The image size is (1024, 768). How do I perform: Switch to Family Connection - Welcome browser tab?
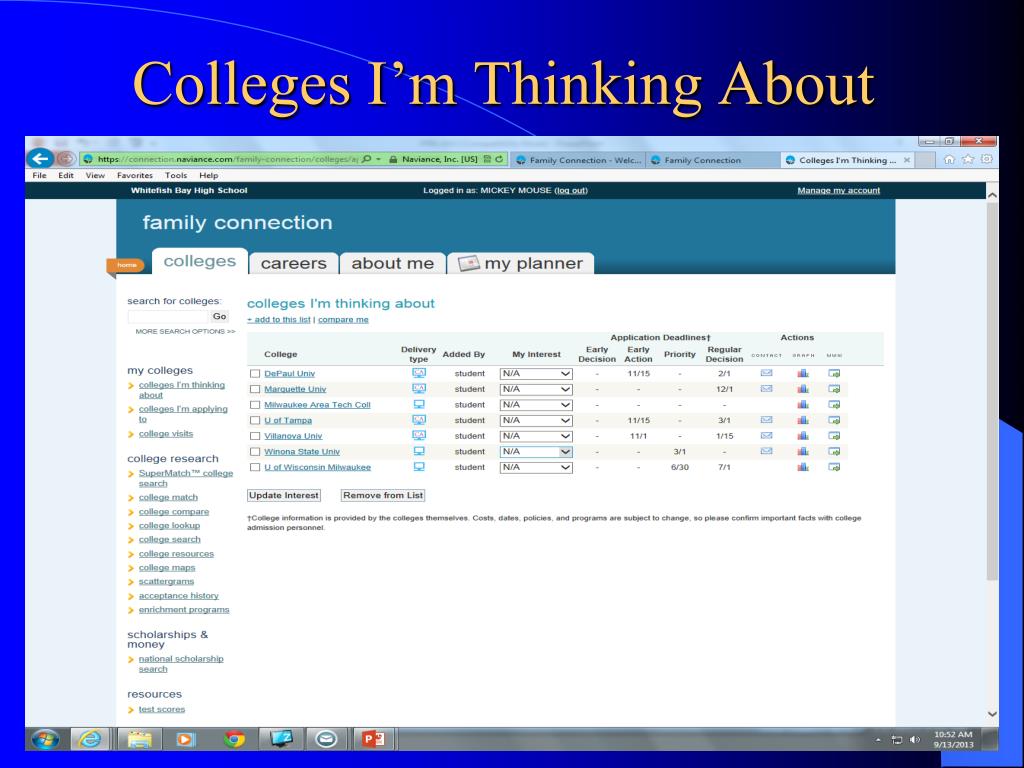point(578,160)
